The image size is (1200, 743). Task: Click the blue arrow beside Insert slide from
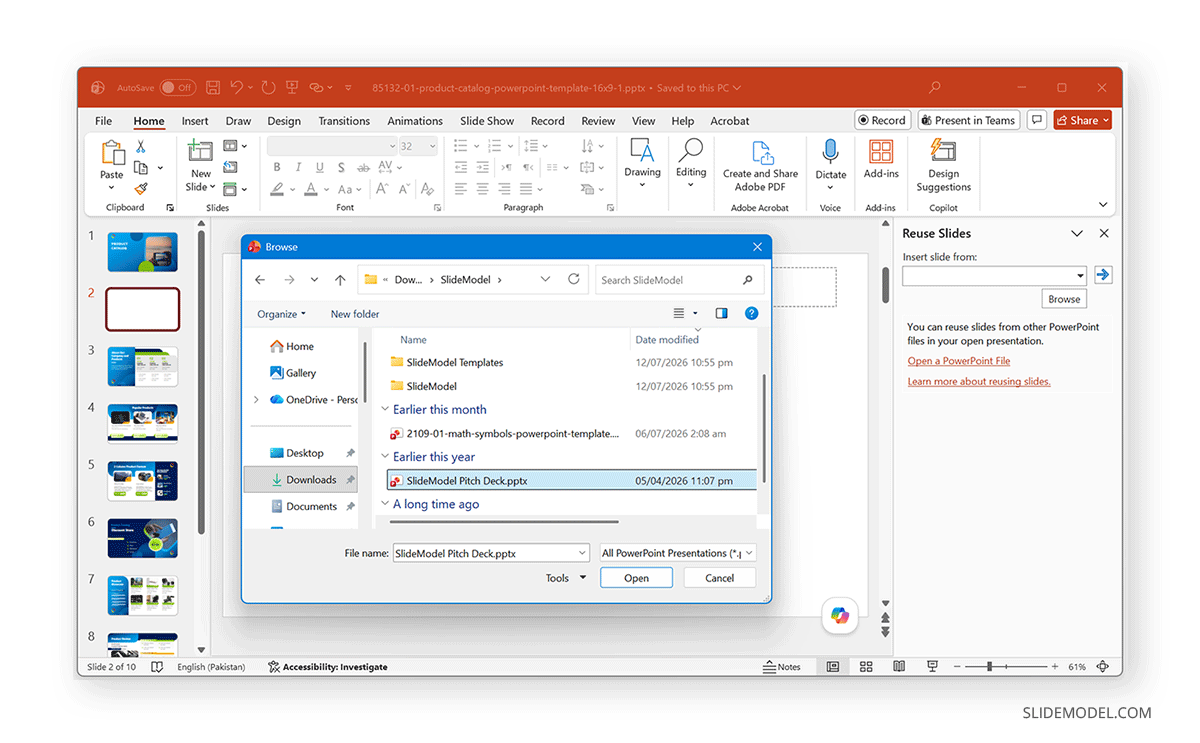click(x=1103, y=275)
